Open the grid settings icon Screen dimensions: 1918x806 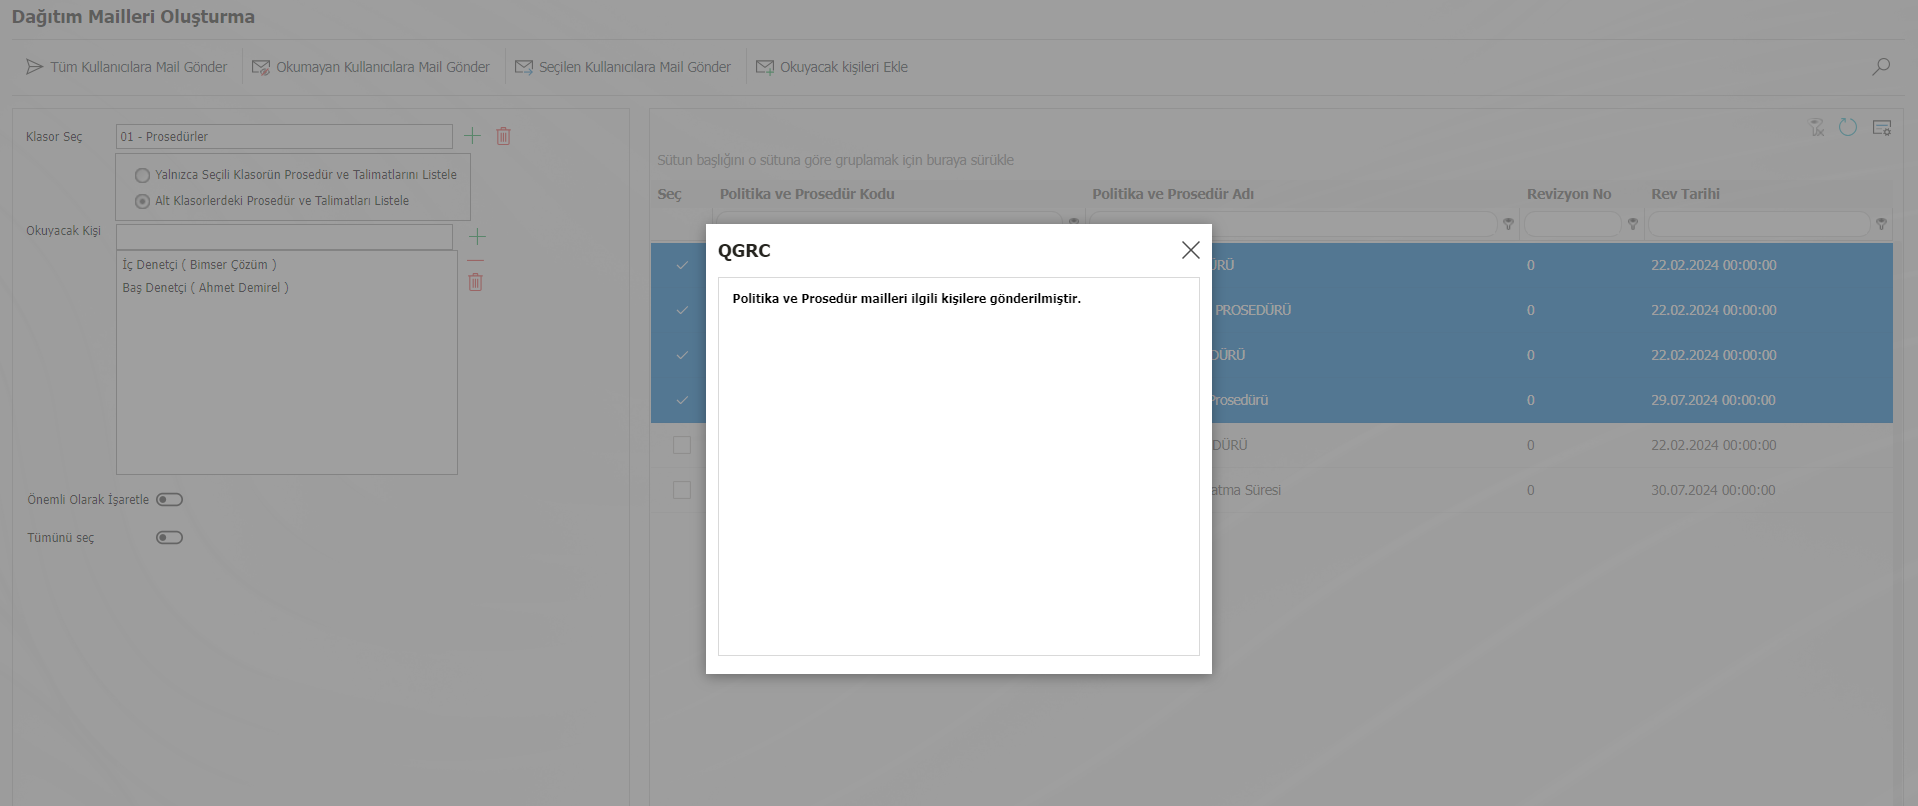coord(1882,127)
